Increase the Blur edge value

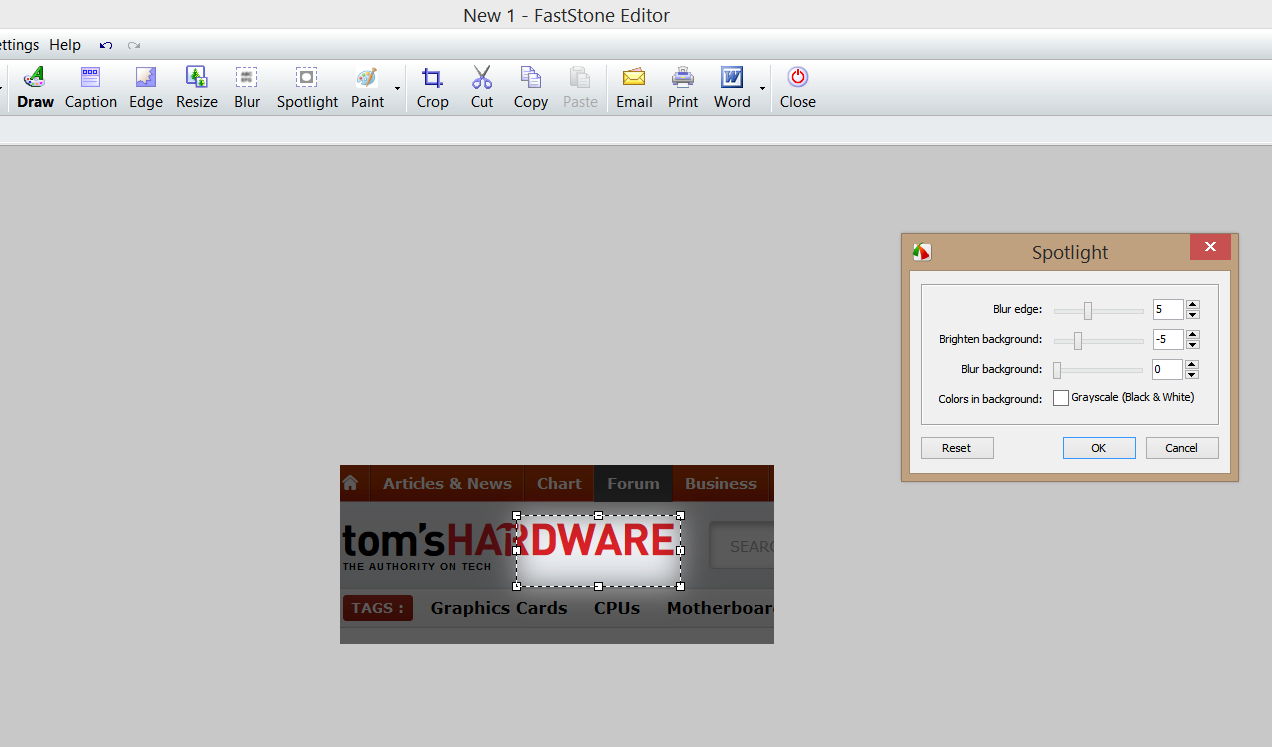tap(1192, 305)
